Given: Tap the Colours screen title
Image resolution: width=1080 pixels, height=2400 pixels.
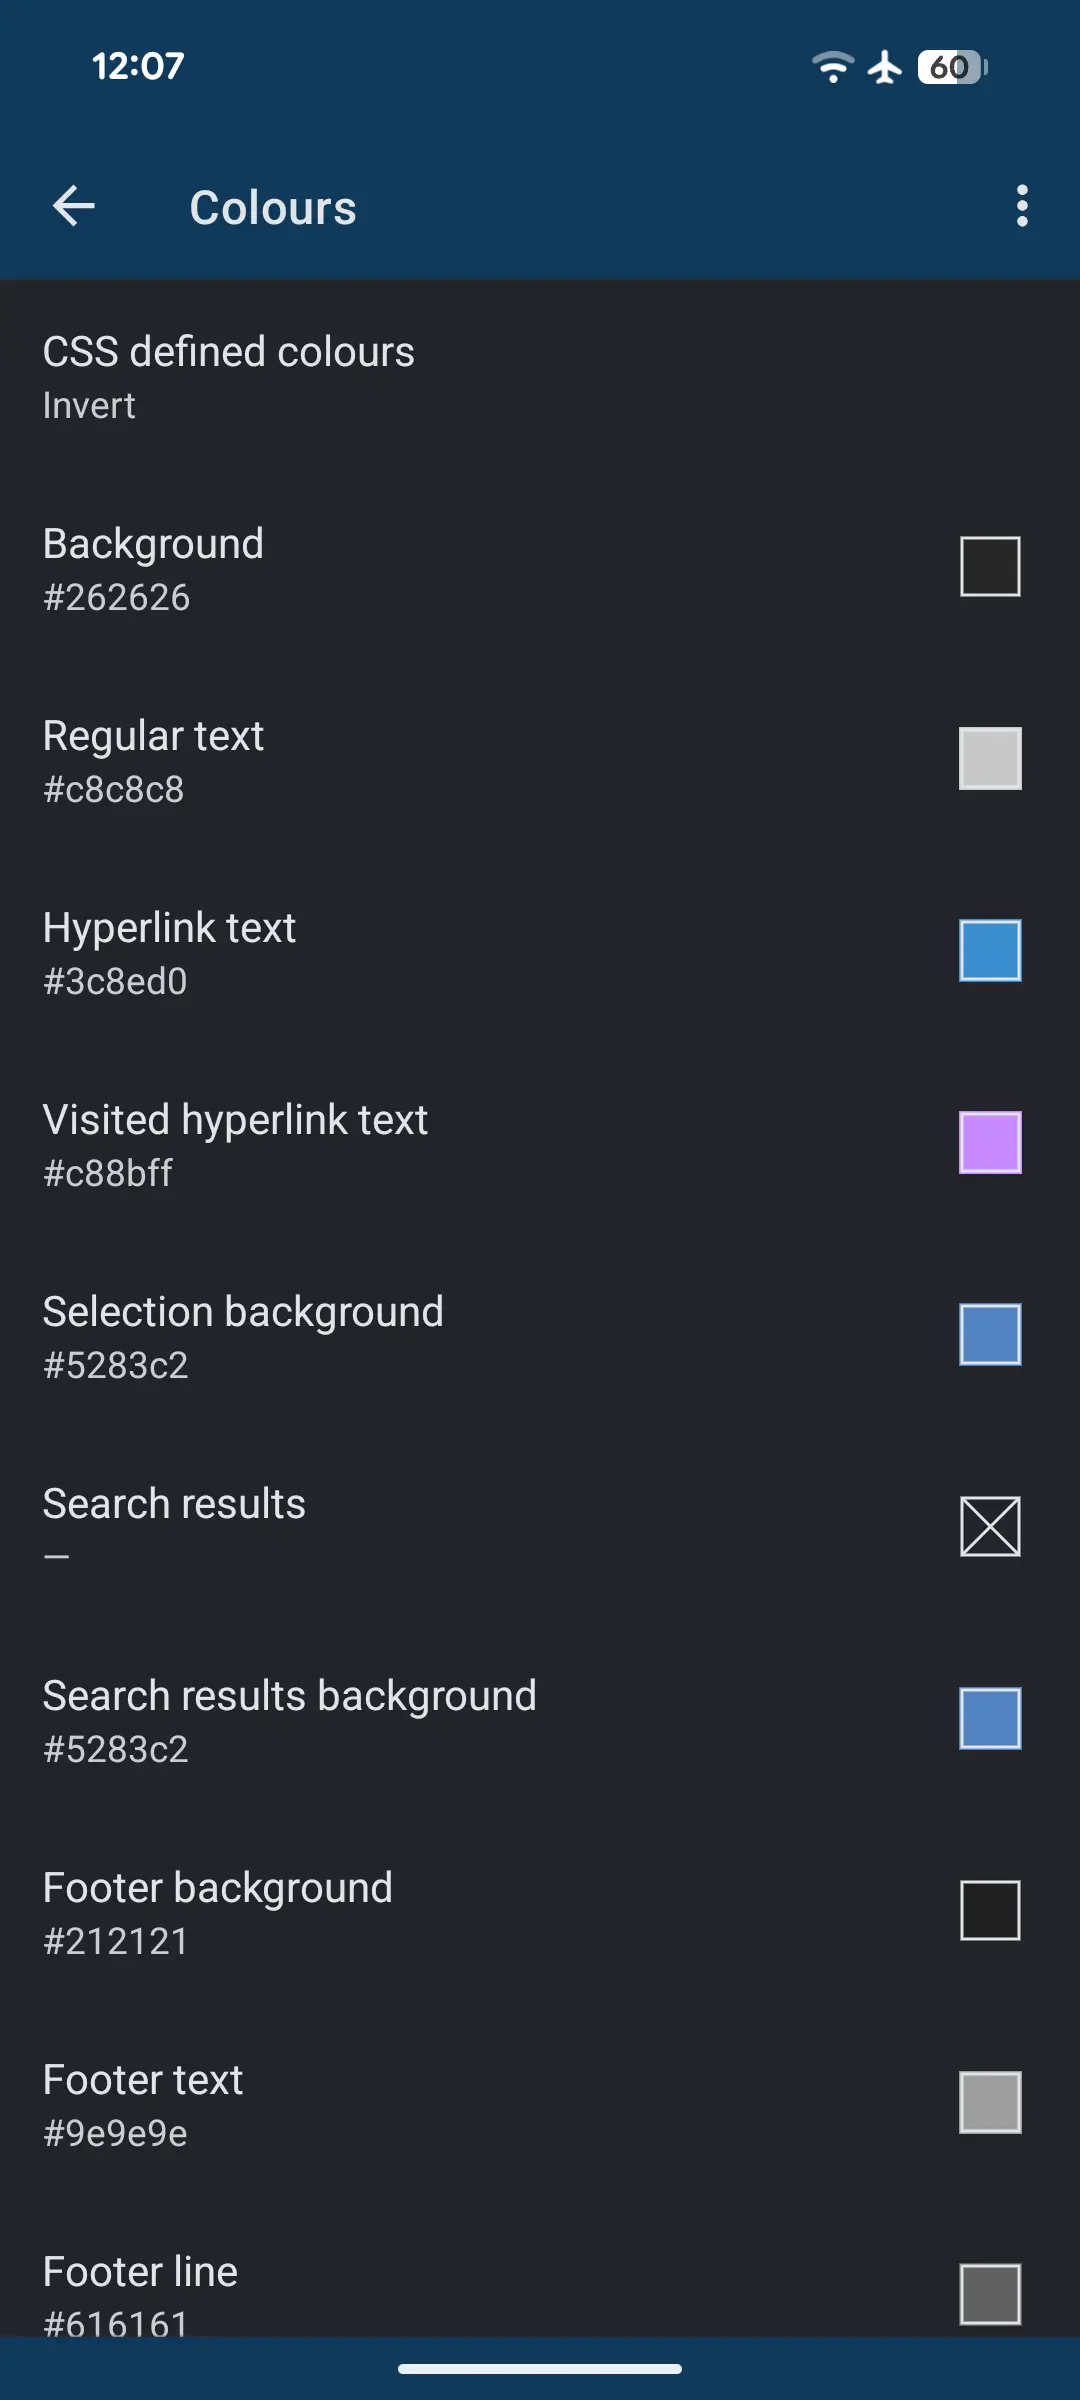Looking at the screenshot, I should (x=273, y=208).
